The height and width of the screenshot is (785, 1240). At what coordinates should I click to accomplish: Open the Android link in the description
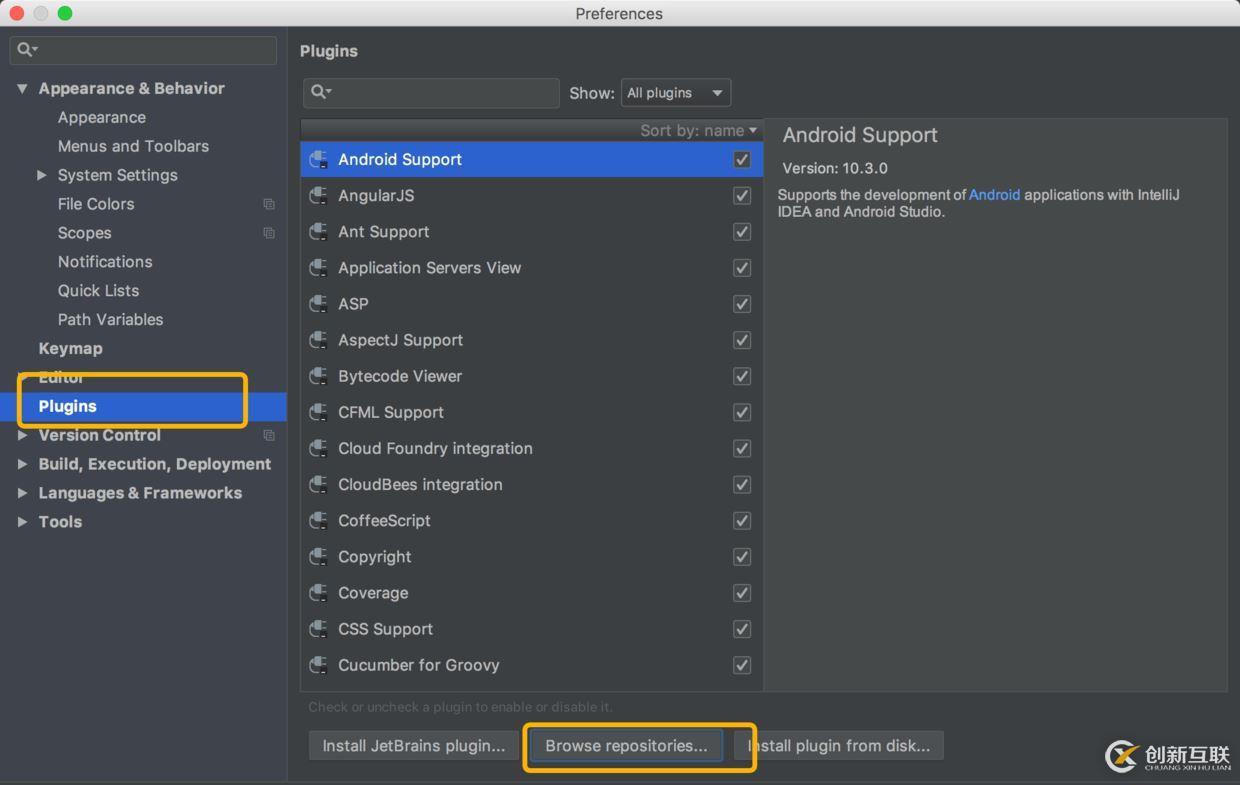click(994, 195)
